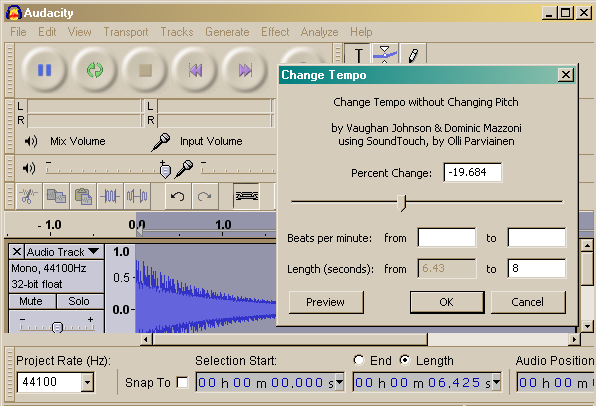Open the Selection Start time format dropdown
596x406 pixels.
[339, 382]
